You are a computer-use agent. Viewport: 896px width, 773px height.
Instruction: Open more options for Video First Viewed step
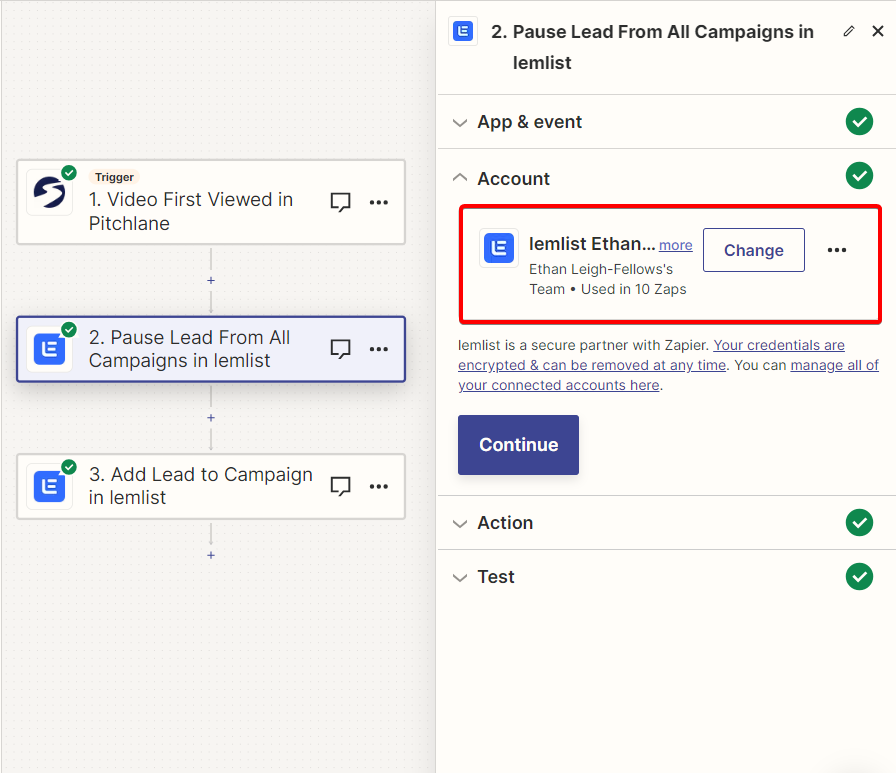378,202
